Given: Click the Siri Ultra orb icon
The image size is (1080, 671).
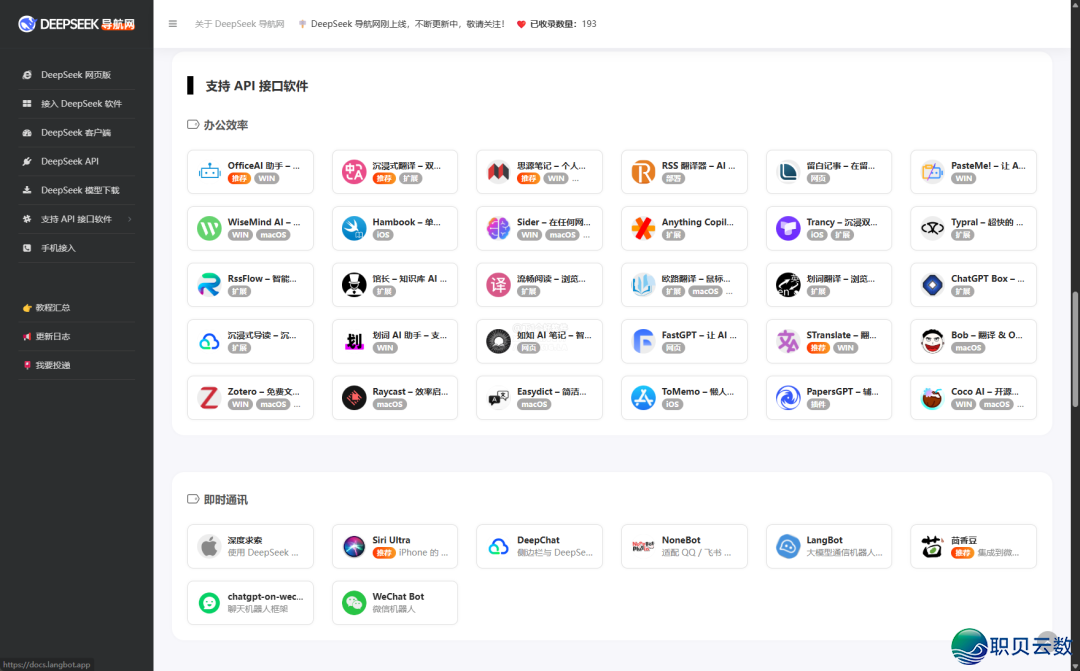Looking at the screenshot, I should [354, 546].
